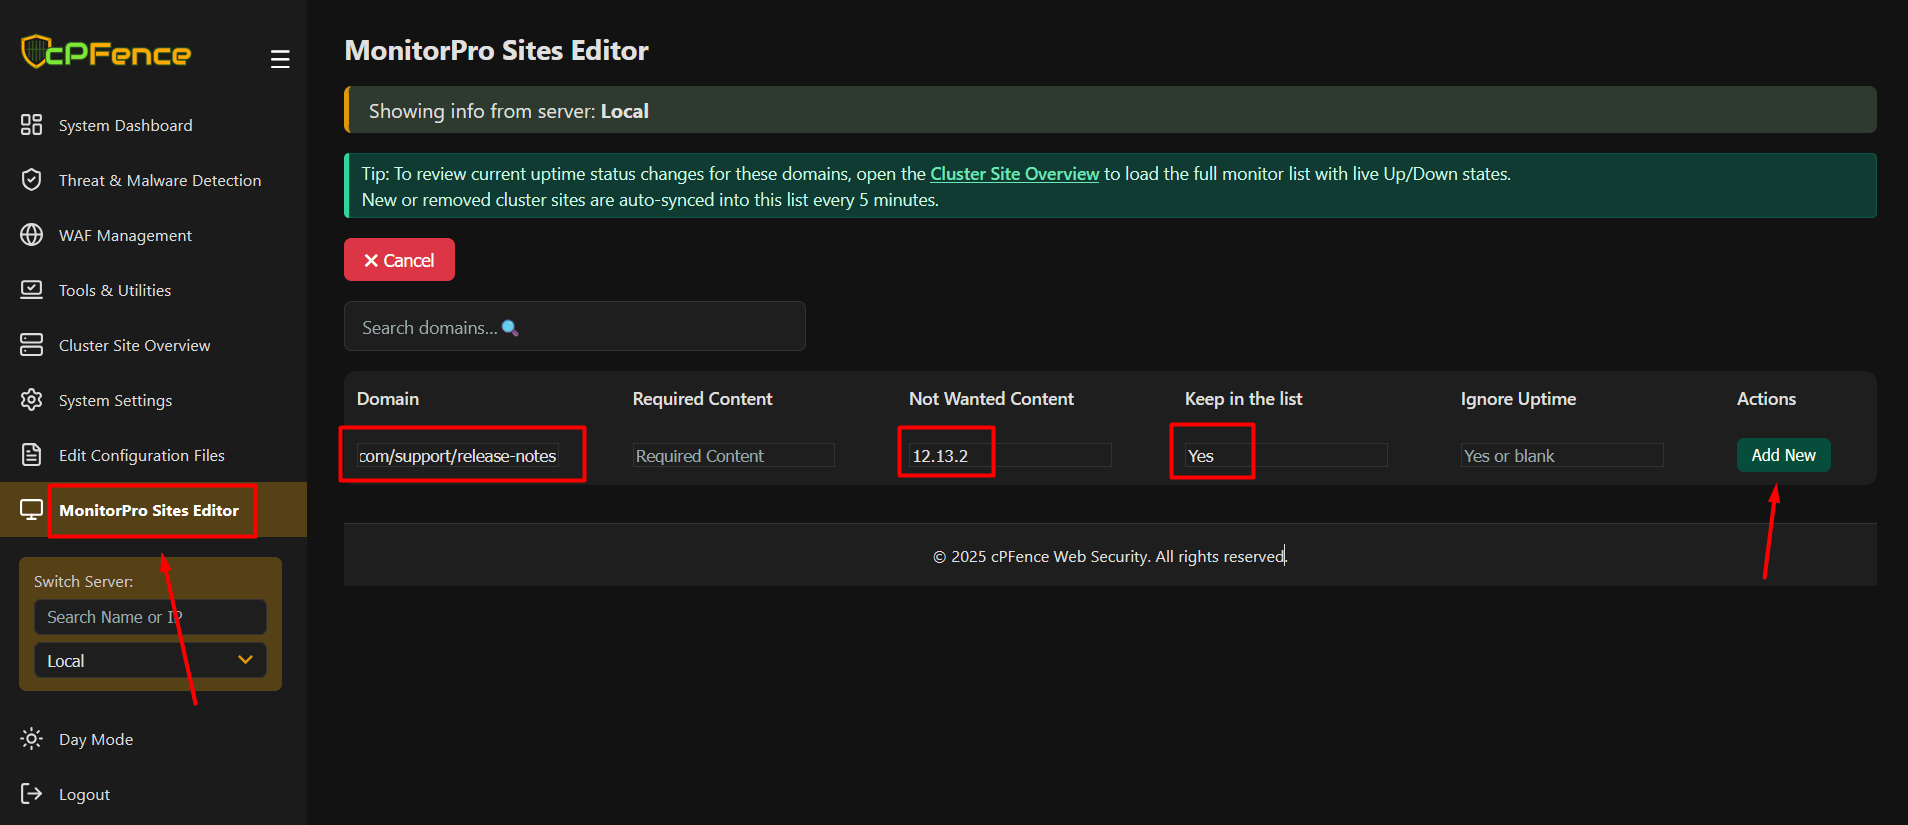Viewport: 1908px width, 825px height.
Task: Click the Cluster Site Overview server icon
Action: (x=32, y=345)
